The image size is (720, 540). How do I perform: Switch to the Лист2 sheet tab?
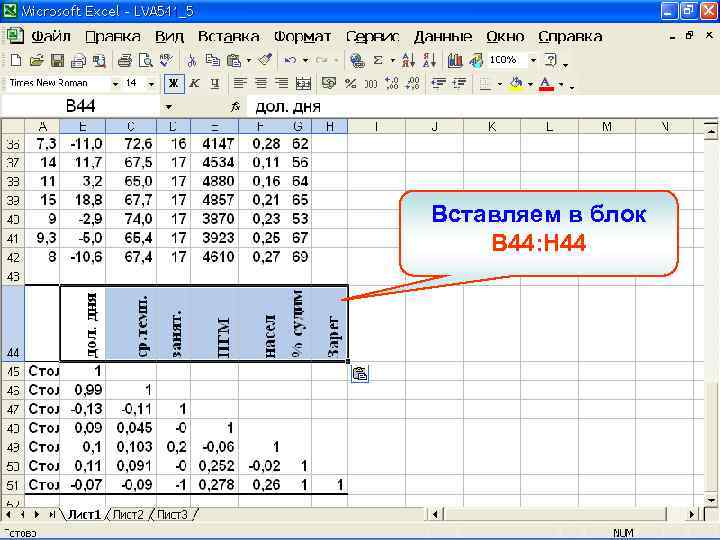click(128, 515)
